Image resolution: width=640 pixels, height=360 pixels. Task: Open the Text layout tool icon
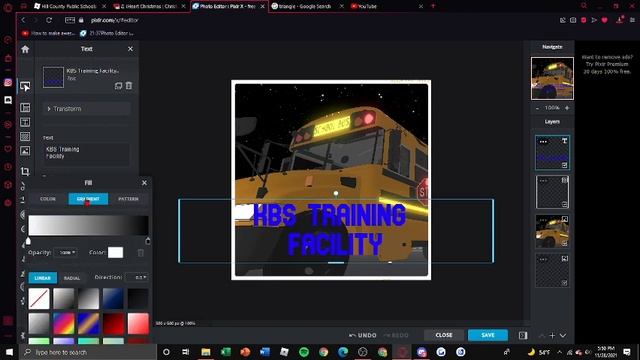point(25,122)
